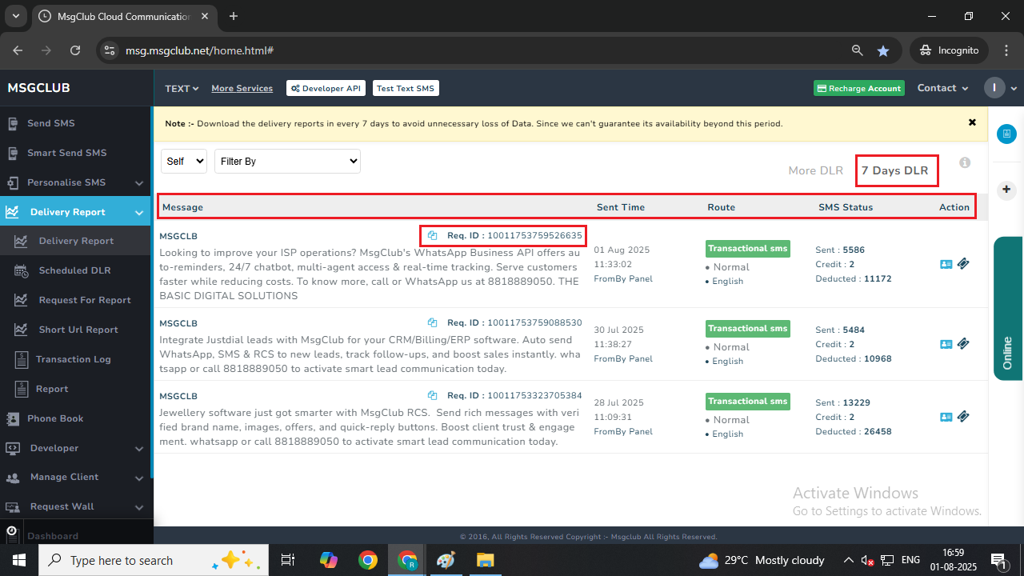Open Smart Send SMS page
Screen dimensions: 1024x576
click(x=67, y=153)
